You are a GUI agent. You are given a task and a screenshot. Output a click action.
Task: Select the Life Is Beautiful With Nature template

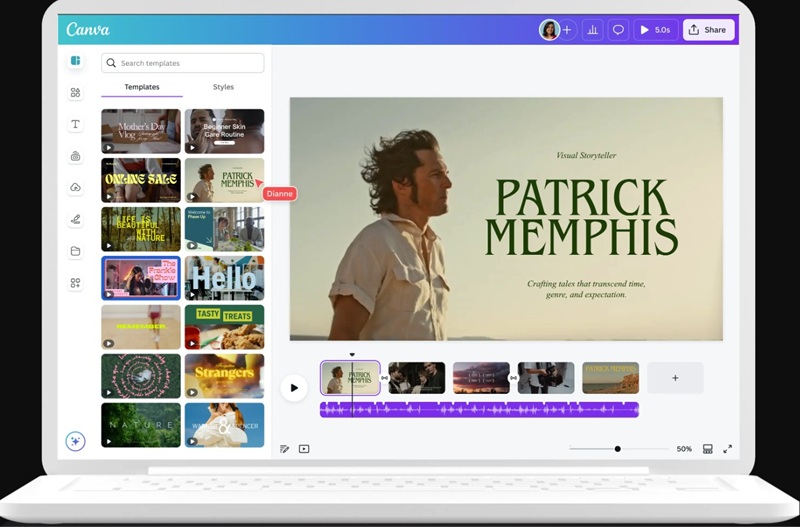141,229
